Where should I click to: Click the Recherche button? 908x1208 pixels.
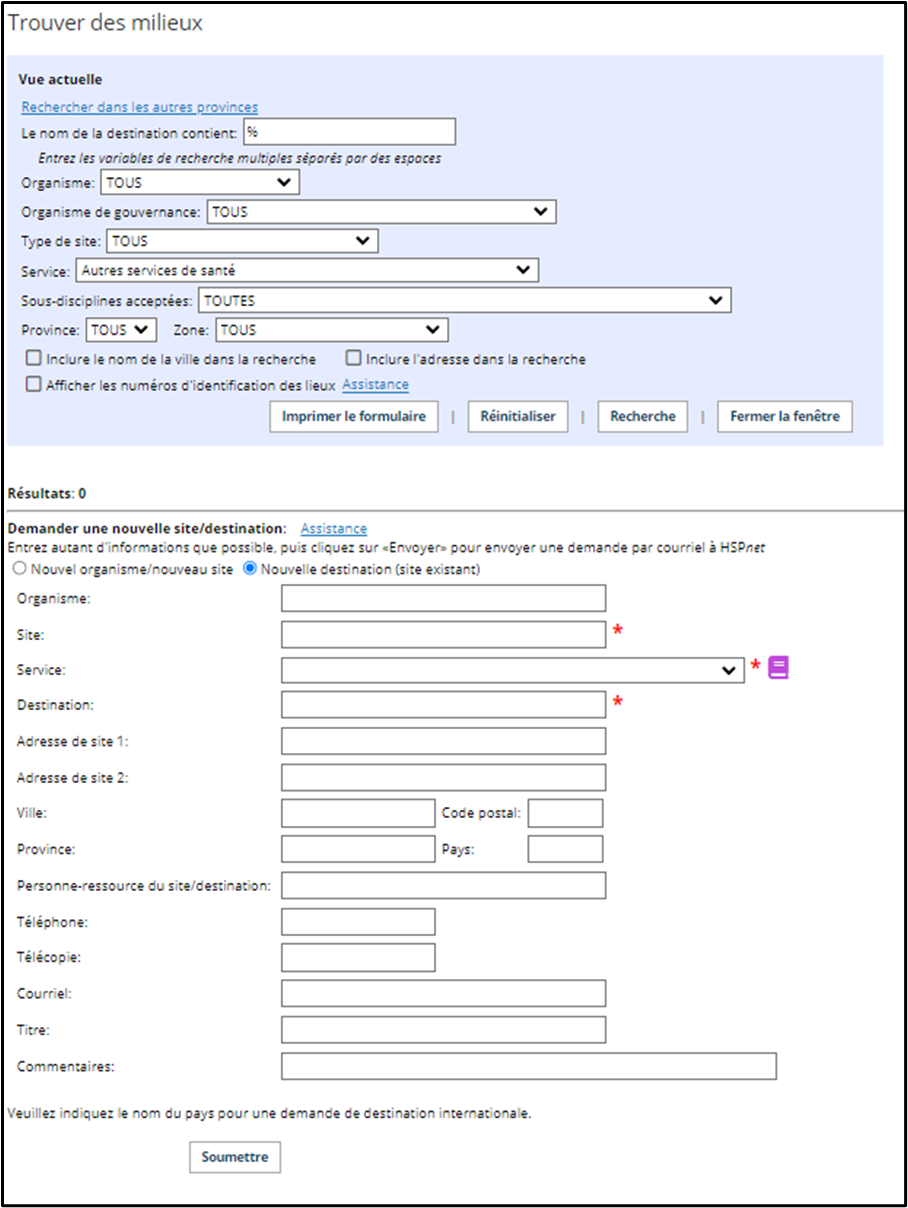point(643,417)
